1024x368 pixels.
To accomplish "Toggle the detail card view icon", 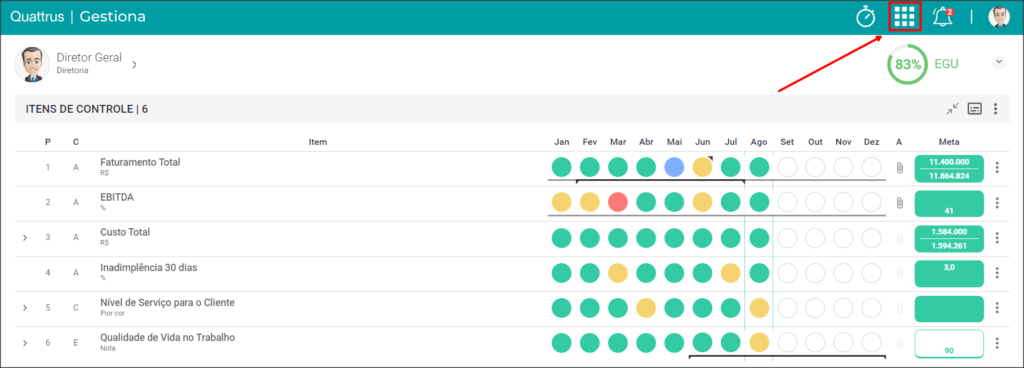I will pyautogui.click(x=975, y=109).
